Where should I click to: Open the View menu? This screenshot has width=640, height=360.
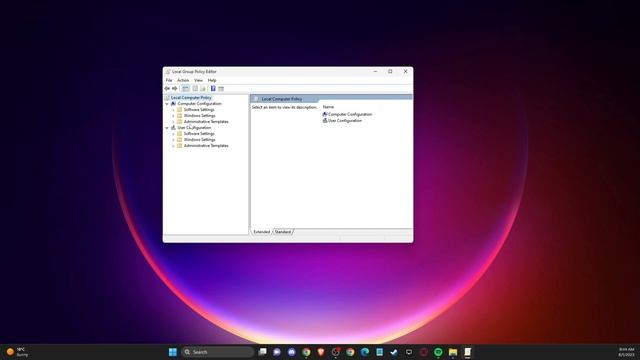[198, 80]
